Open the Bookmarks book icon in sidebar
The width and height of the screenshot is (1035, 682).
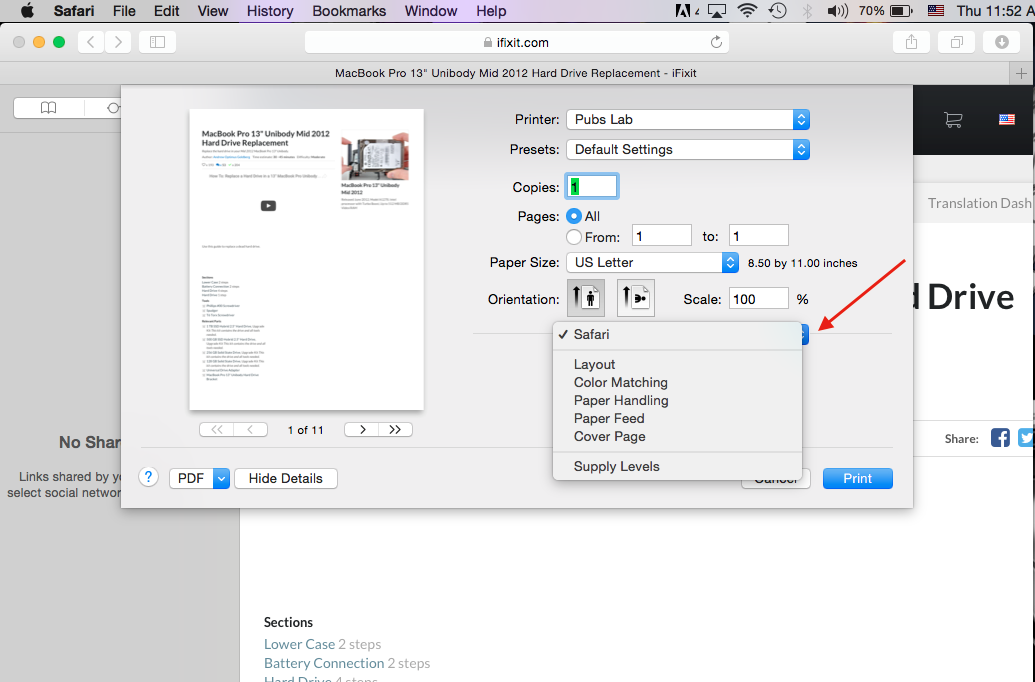pyautogui.click(x=48, y=108)
